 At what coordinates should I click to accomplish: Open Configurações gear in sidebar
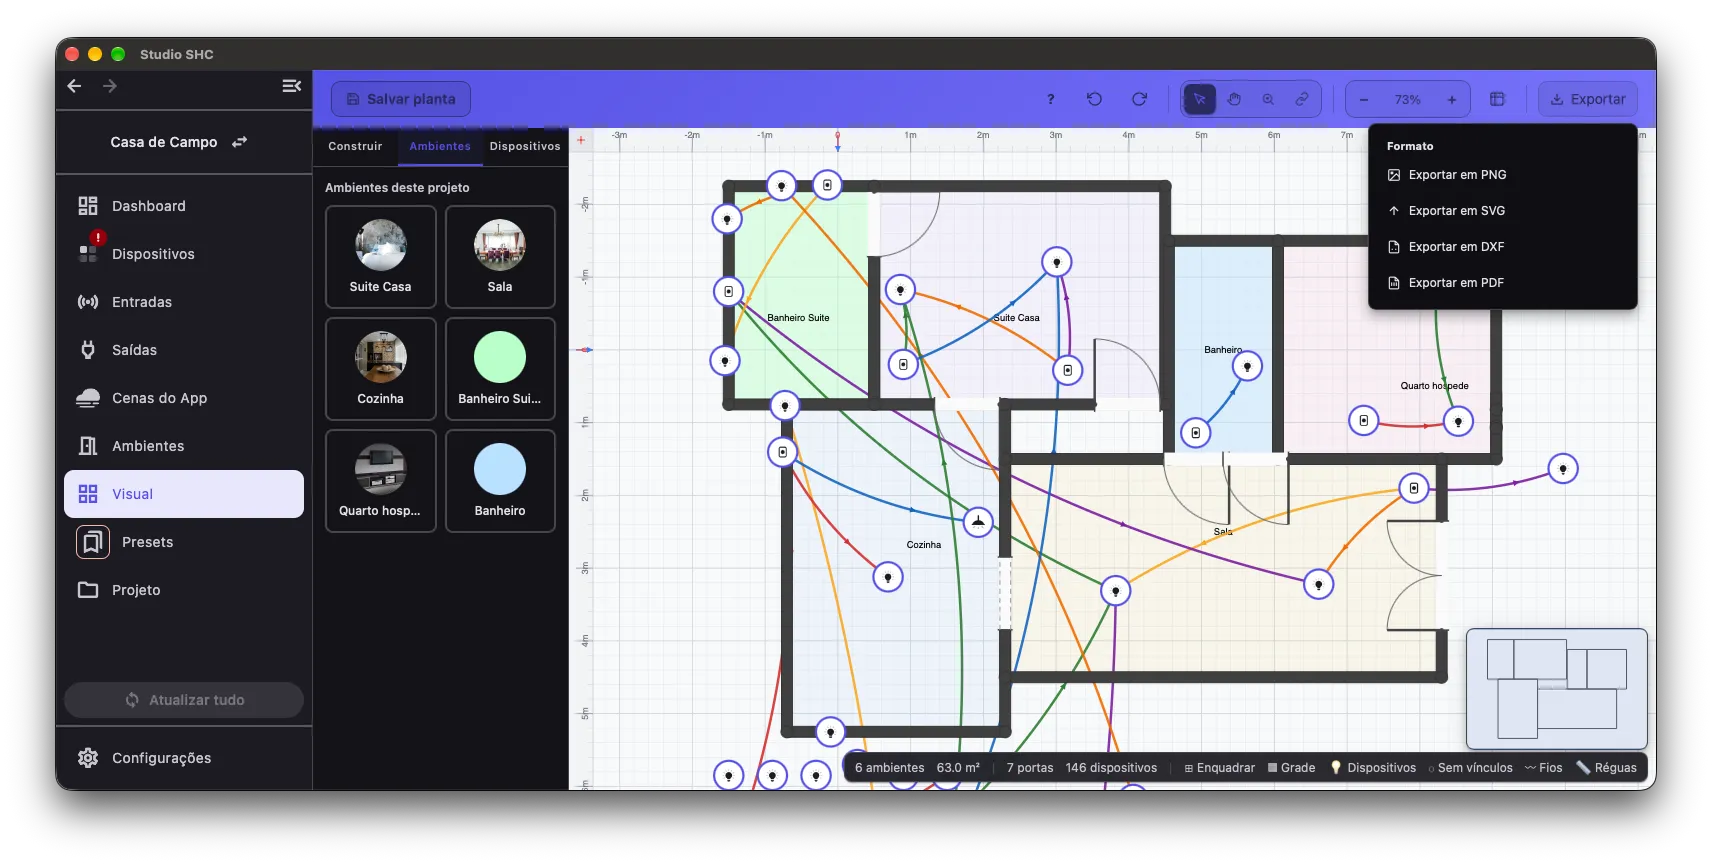pos(184,758)
